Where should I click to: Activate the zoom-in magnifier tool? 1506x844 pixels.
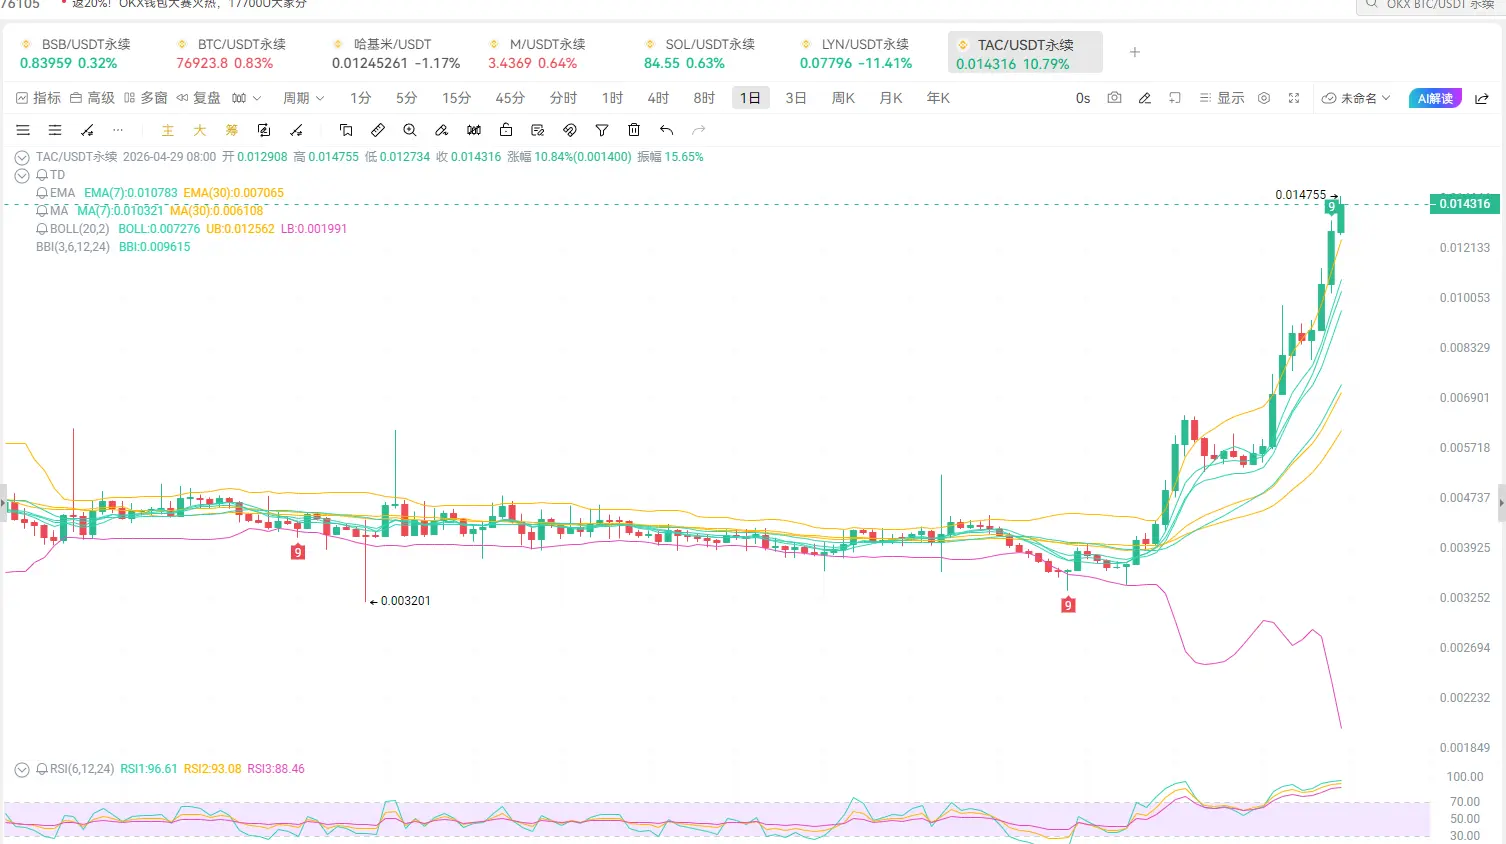coord(410,130)
